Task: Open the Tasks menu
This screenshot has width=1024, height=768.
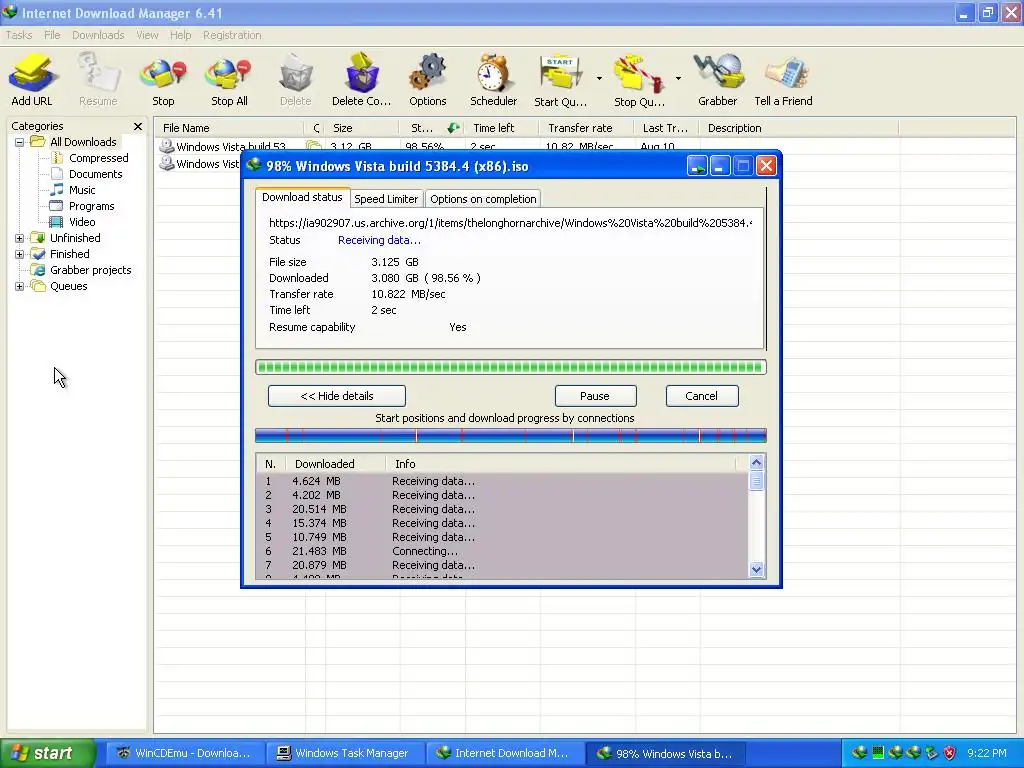Action: click(19, 35)
